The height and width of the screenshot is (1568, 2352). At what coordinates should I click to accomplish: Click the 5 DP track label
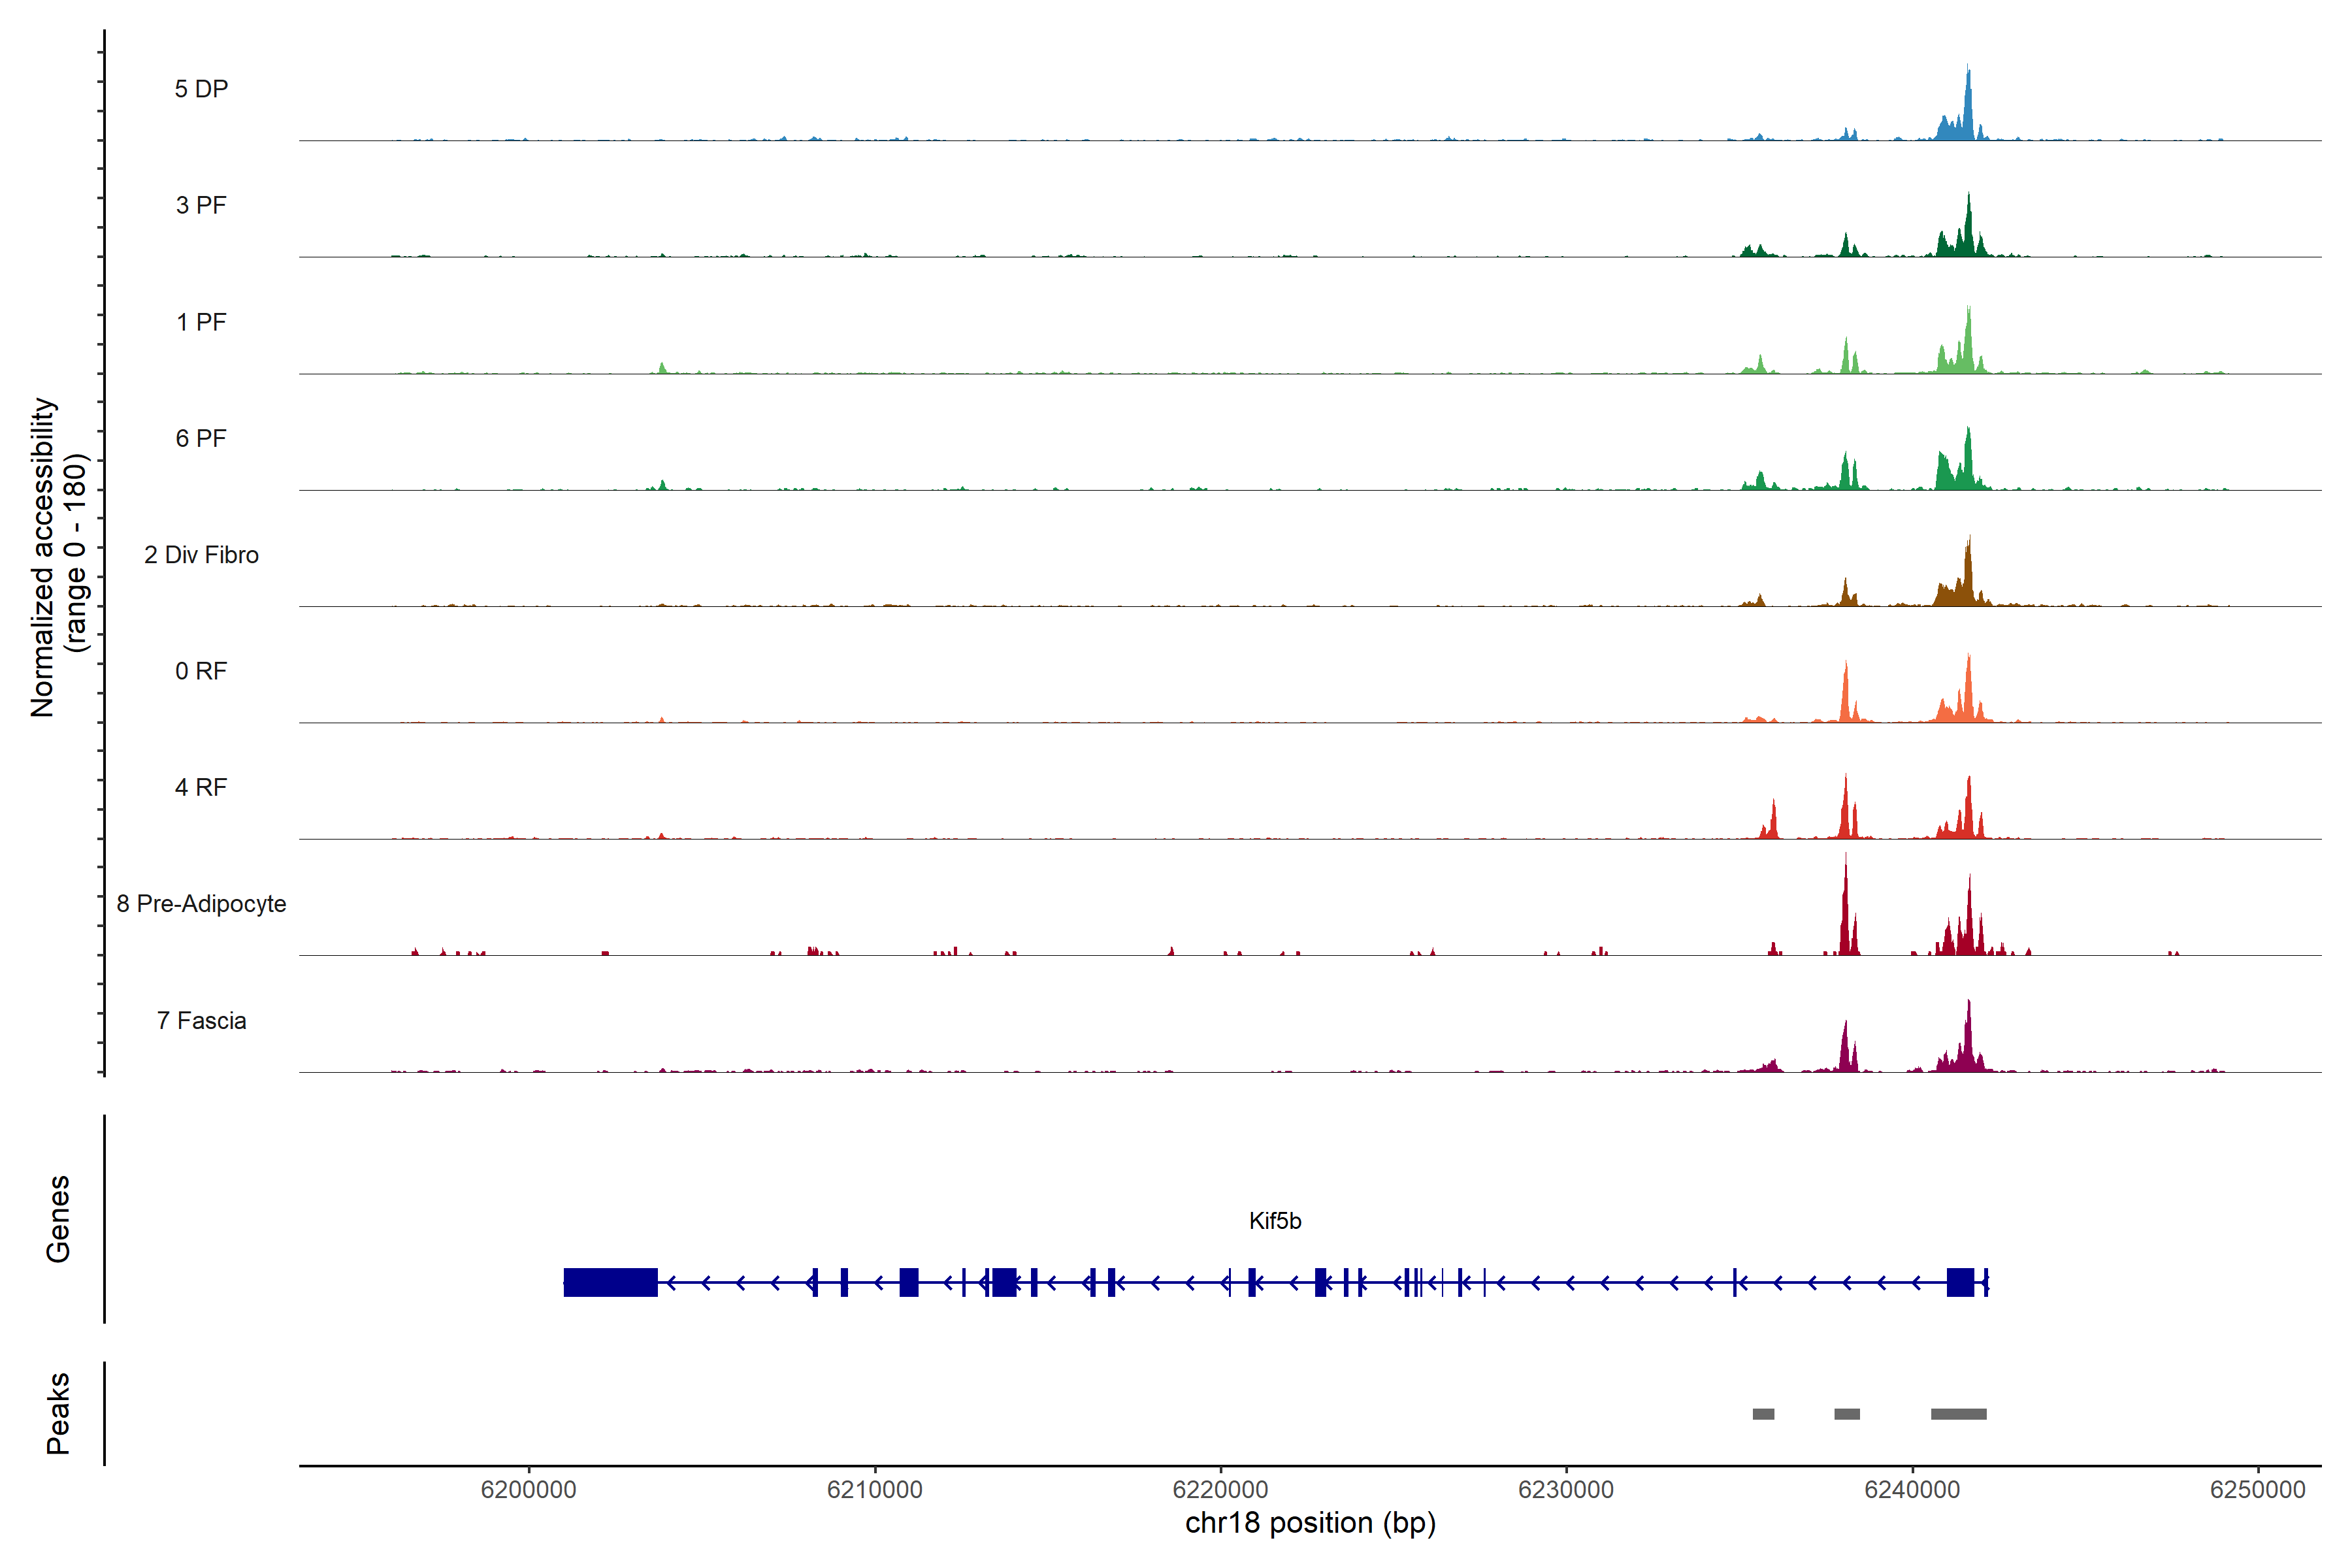[201, 89]
